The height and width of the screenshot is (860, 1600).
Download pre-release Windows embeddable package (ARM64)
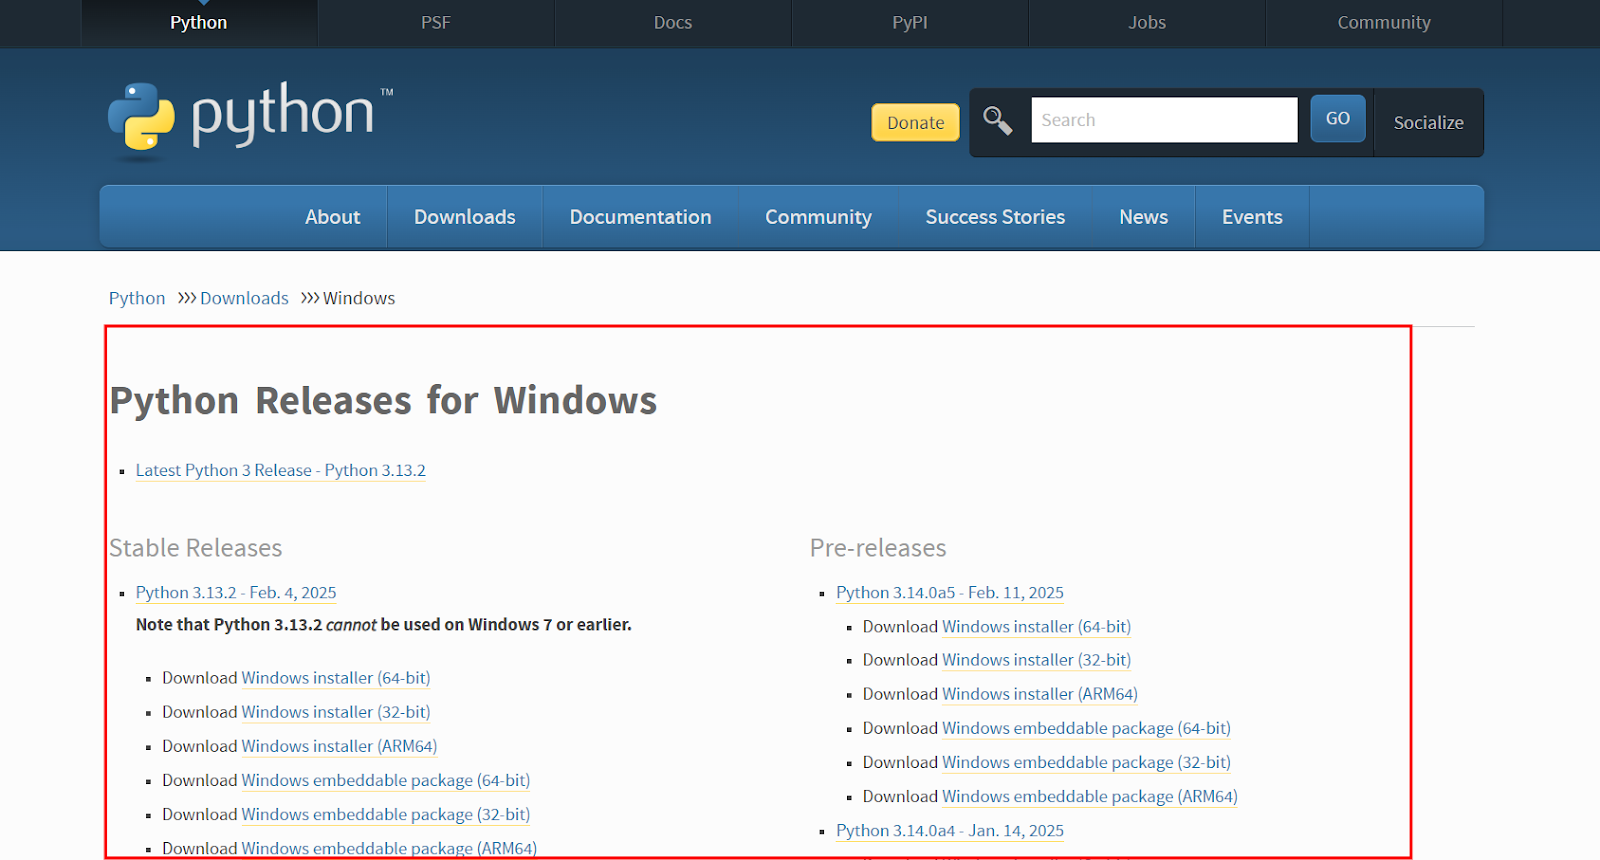(x=1090, y=796)
